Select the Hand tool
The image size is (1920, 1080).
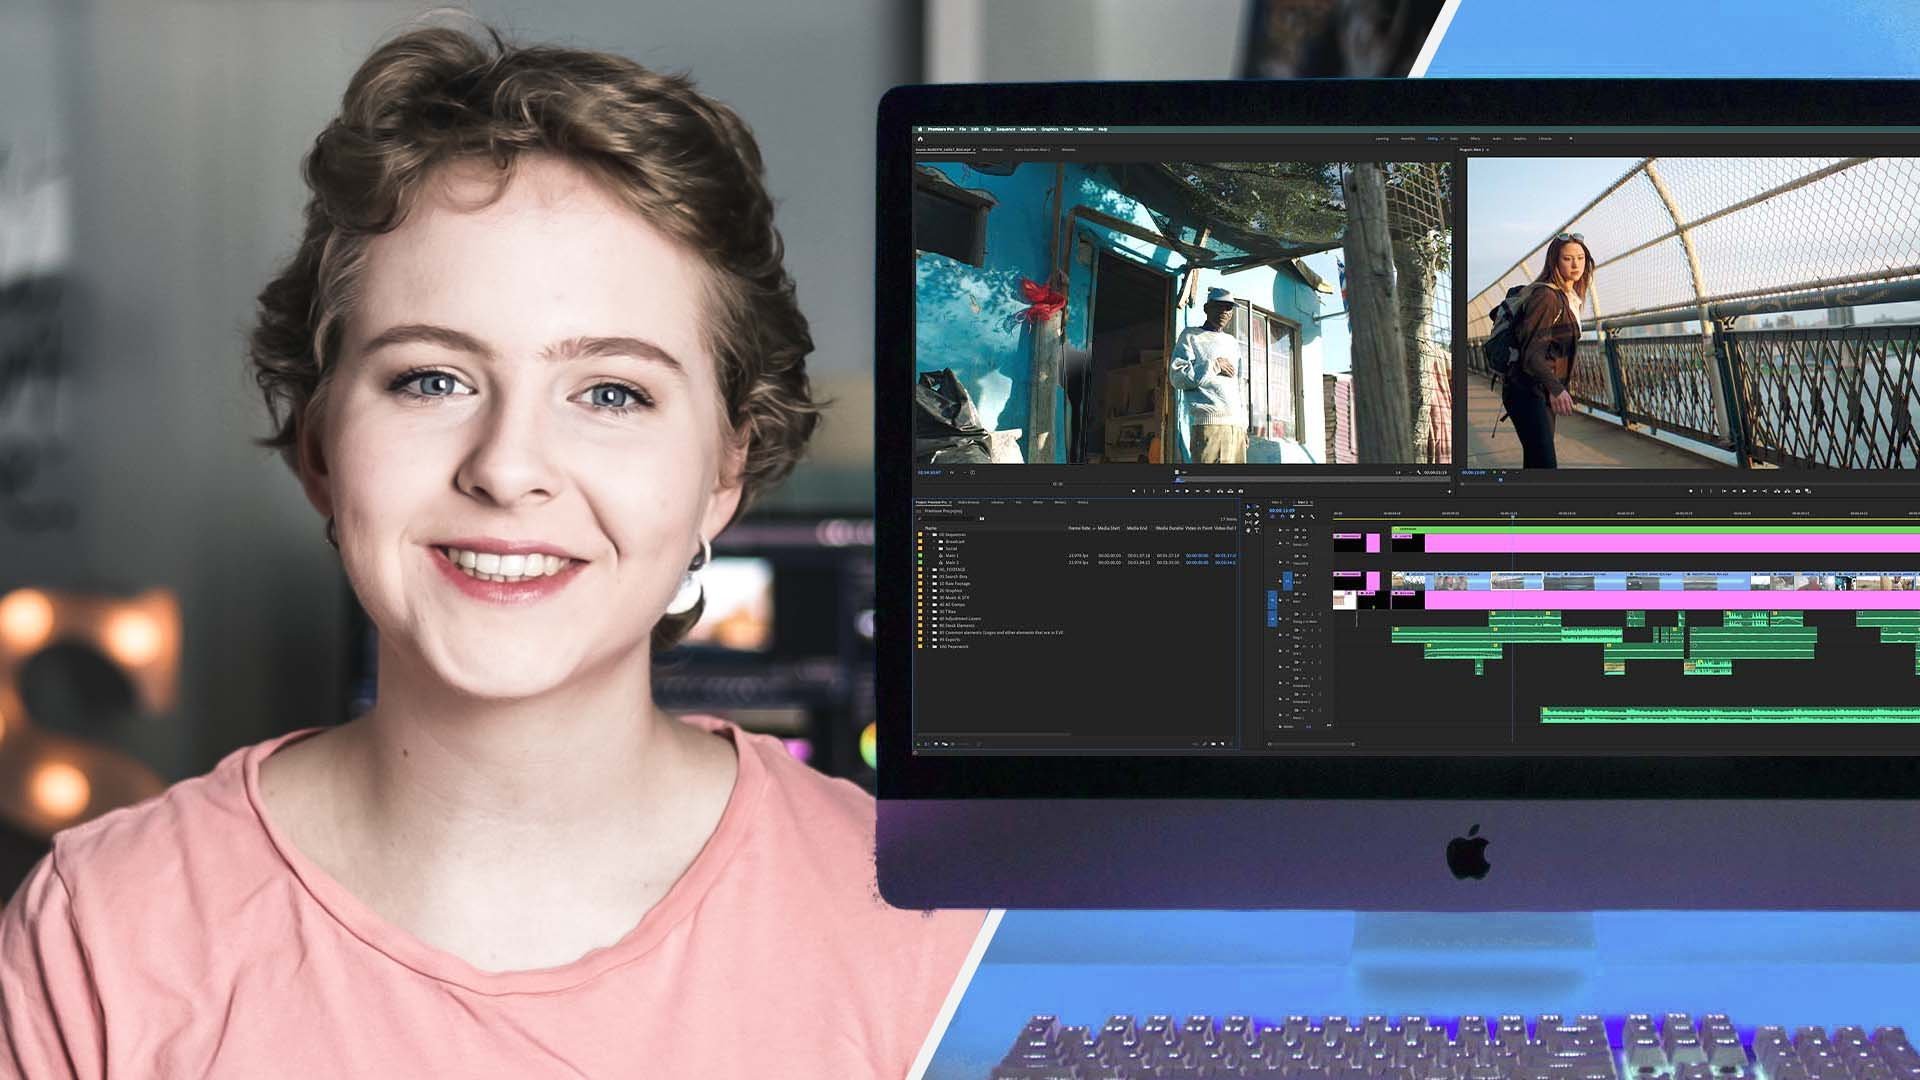pyautogui.click(x=1248, y=531)
